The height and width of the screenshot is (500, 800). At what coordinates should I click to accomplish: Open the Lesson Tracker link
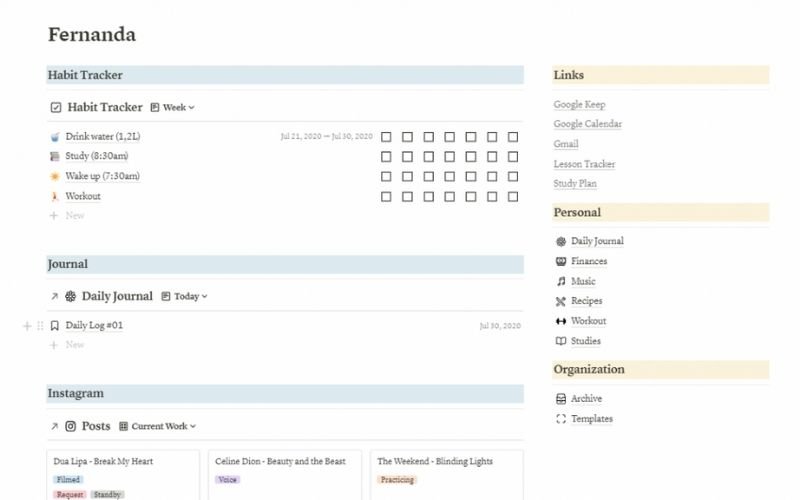click(584, 164)
